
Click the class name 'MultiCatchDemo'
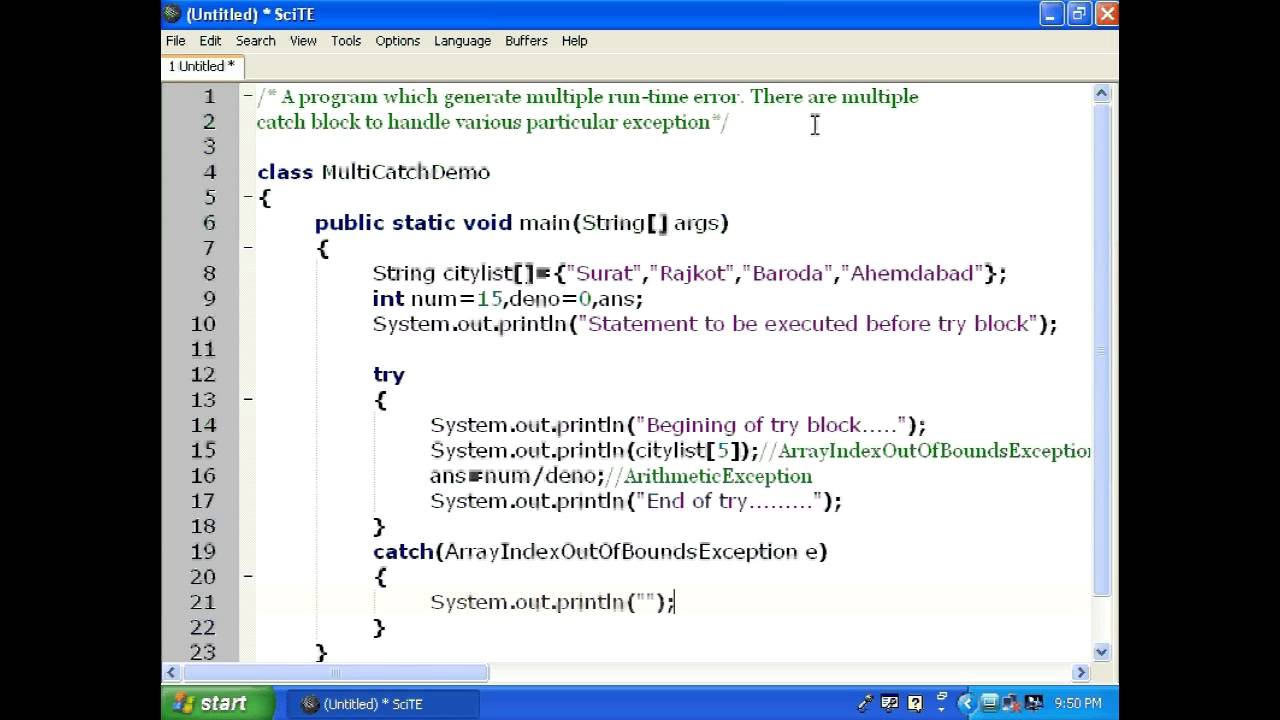point(406,172)
